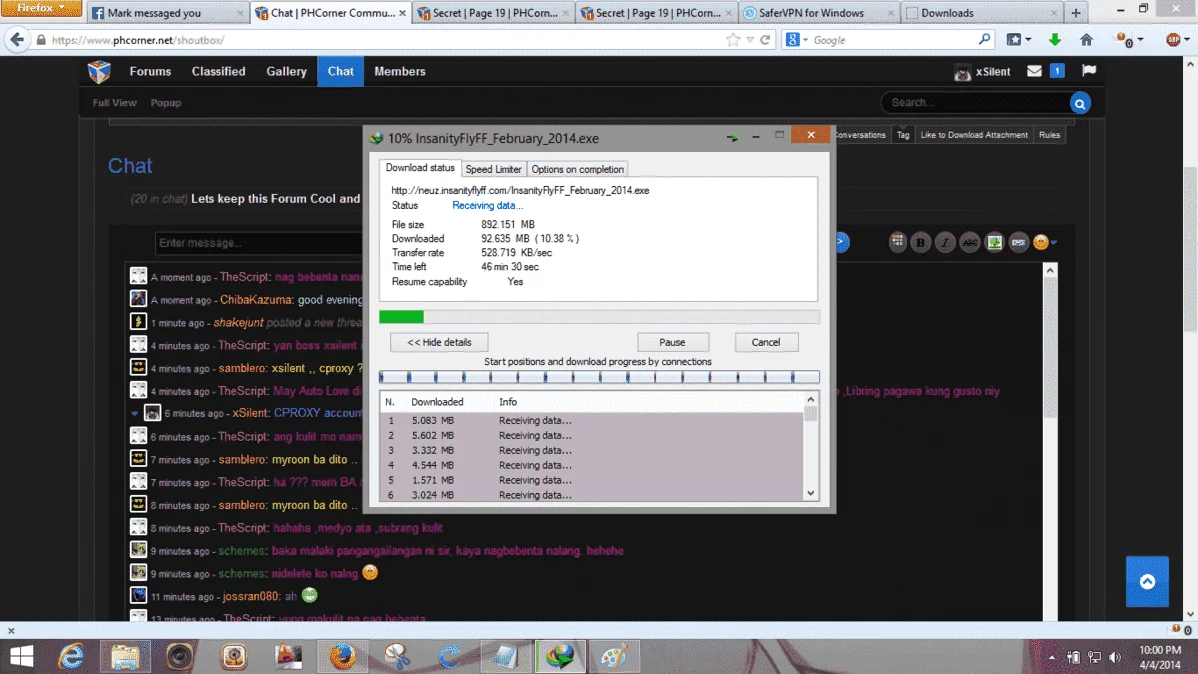Open Full View link
This screenshot has height=674, width=1198.
[115, 102]
